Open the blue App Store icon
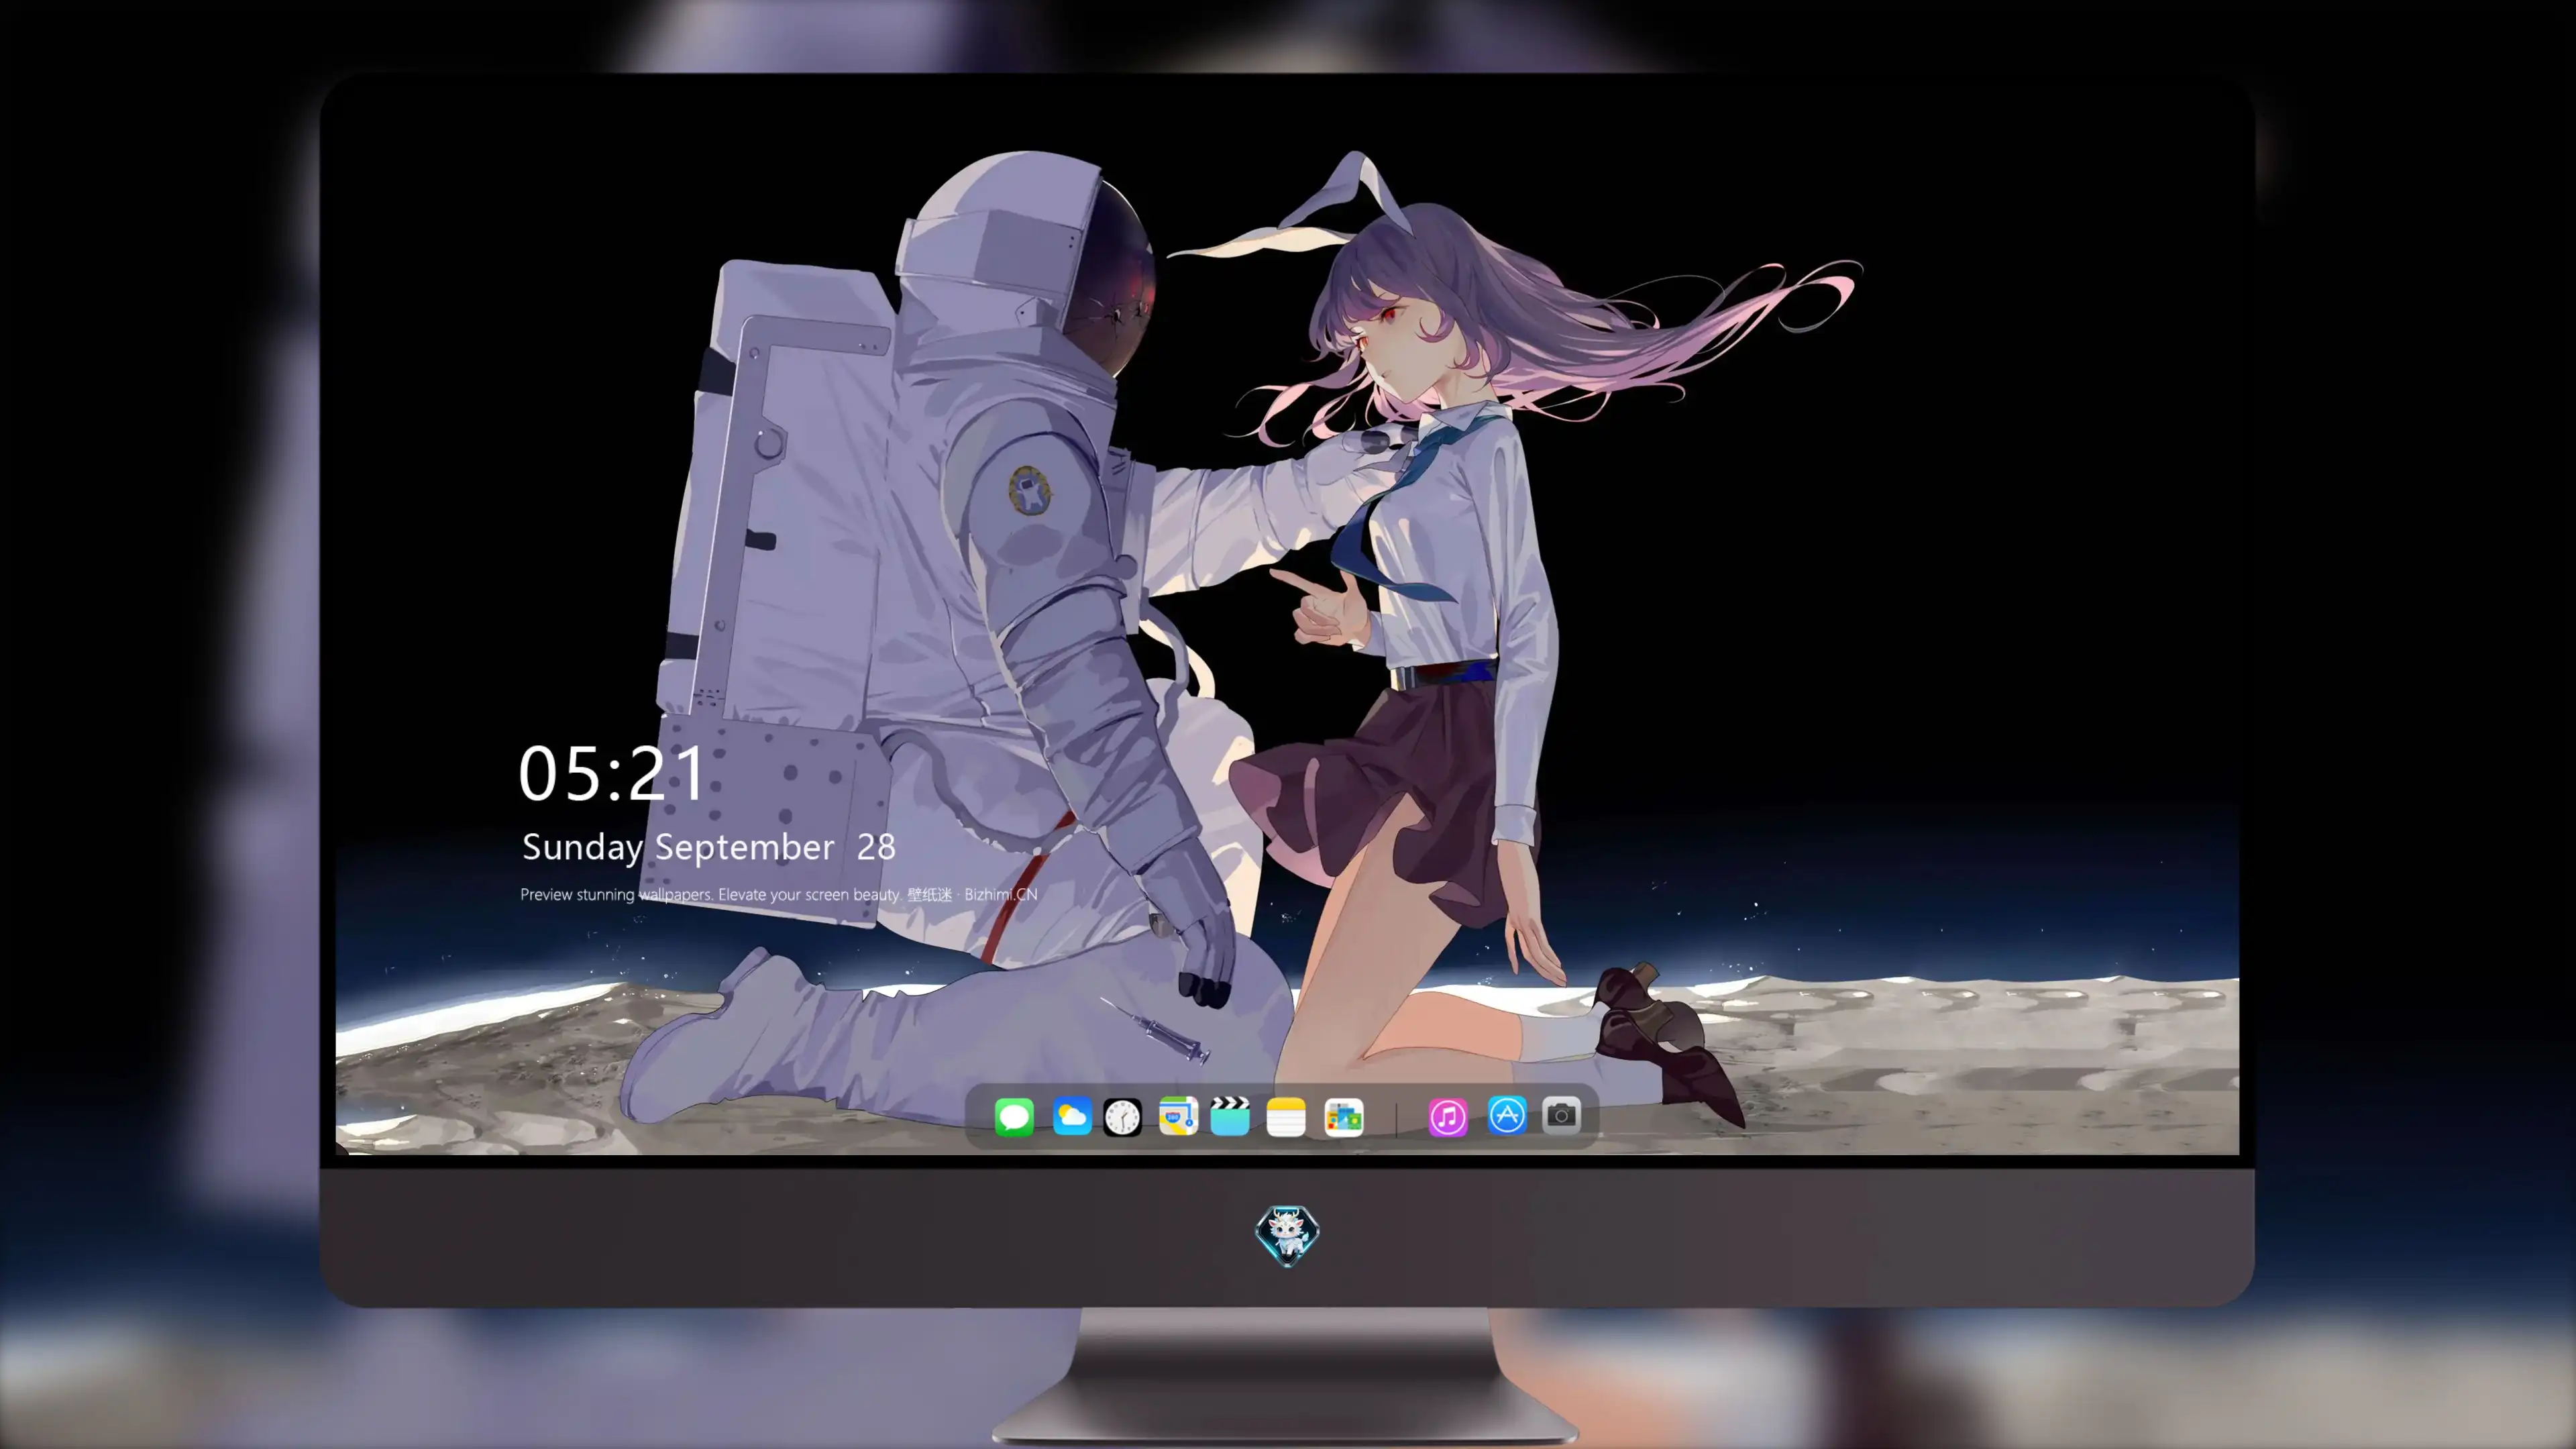The image size is (2576, 1449). click(1507, 1116)
